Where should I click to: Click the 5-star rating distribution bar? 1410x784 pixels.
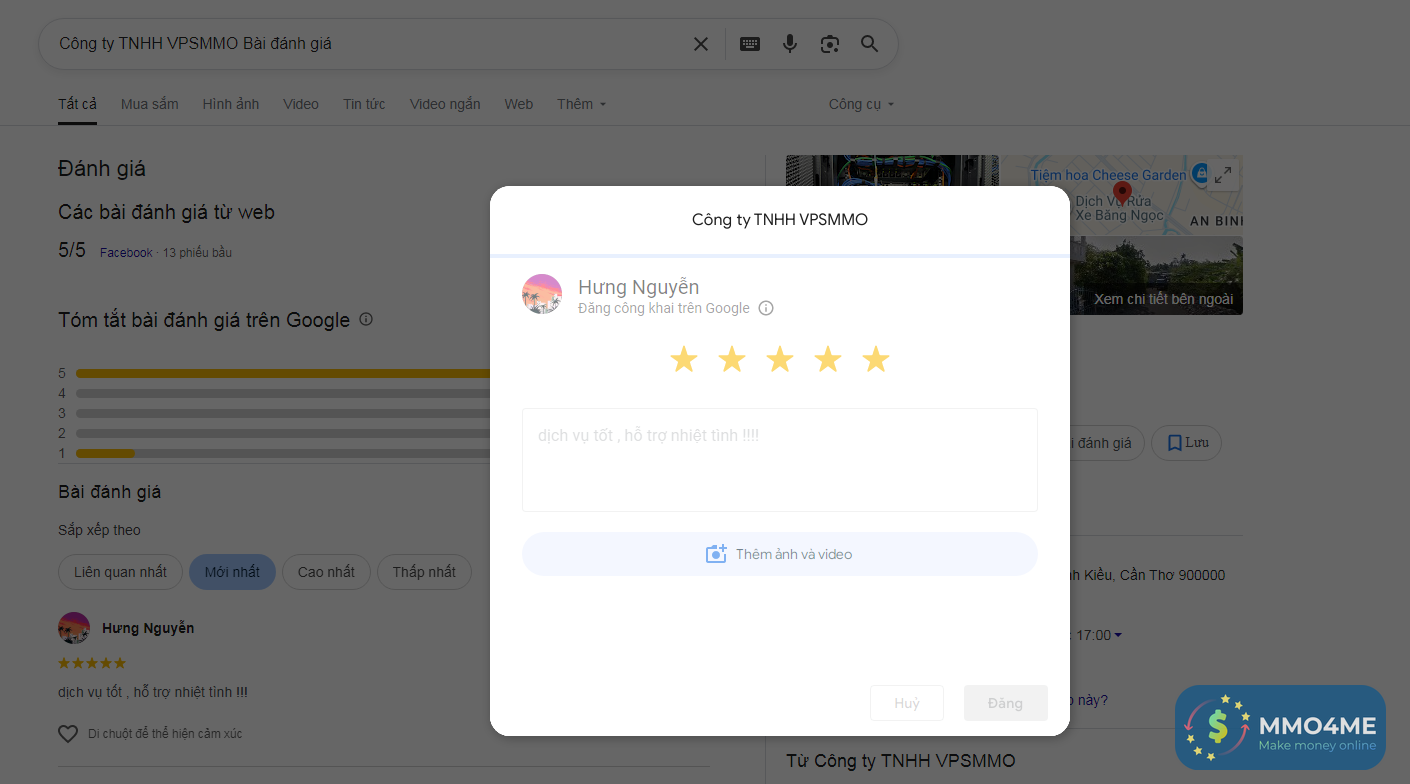[283, 373]
